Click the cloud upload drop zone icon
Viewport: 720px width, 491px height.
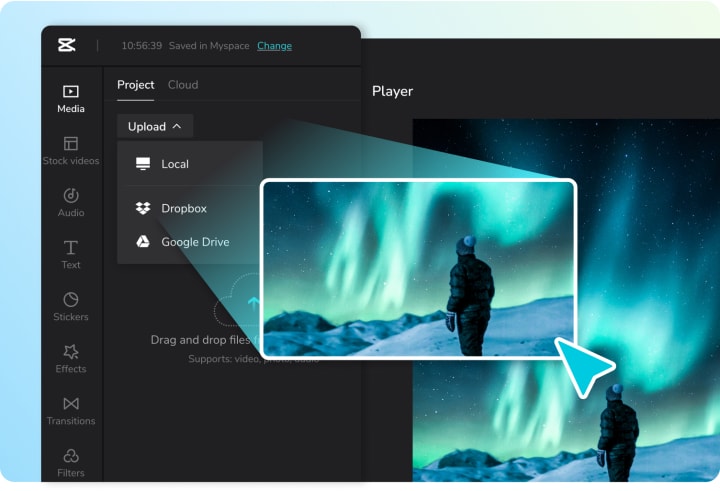[x=237, y=299]
